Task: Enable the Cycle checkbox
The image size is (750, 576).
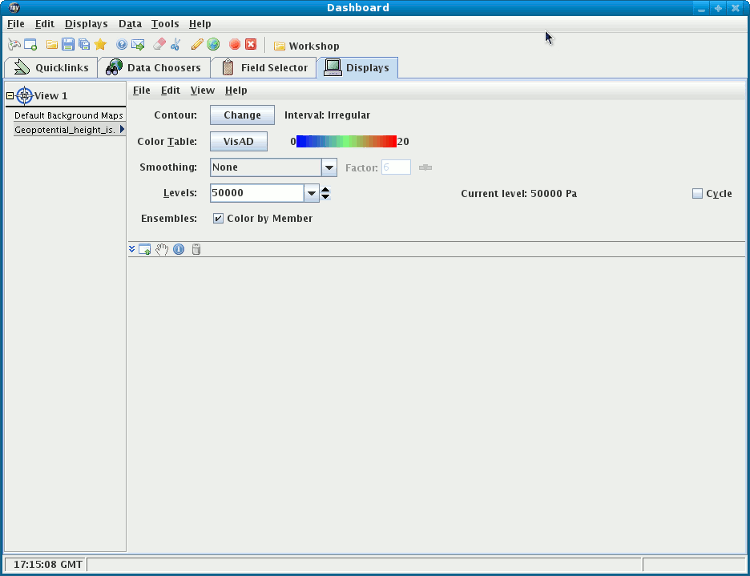Action: (x=697, y=194)
